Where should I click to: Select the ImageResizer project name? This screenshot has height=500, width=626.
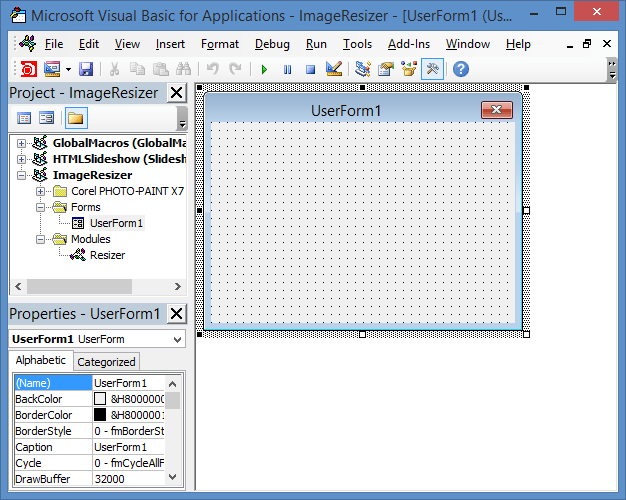[x=92, y=175]
